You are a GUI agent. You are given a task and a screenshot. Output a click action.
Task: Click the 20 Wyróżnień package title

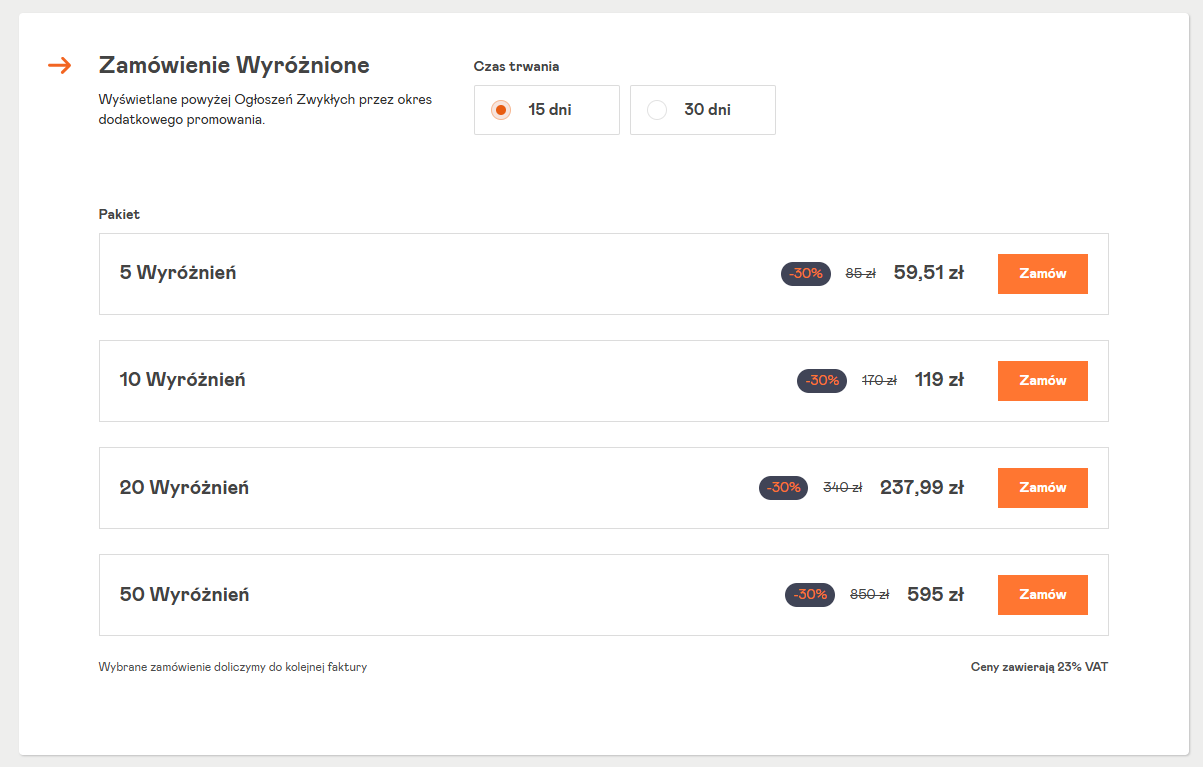[x=184, y=488]
